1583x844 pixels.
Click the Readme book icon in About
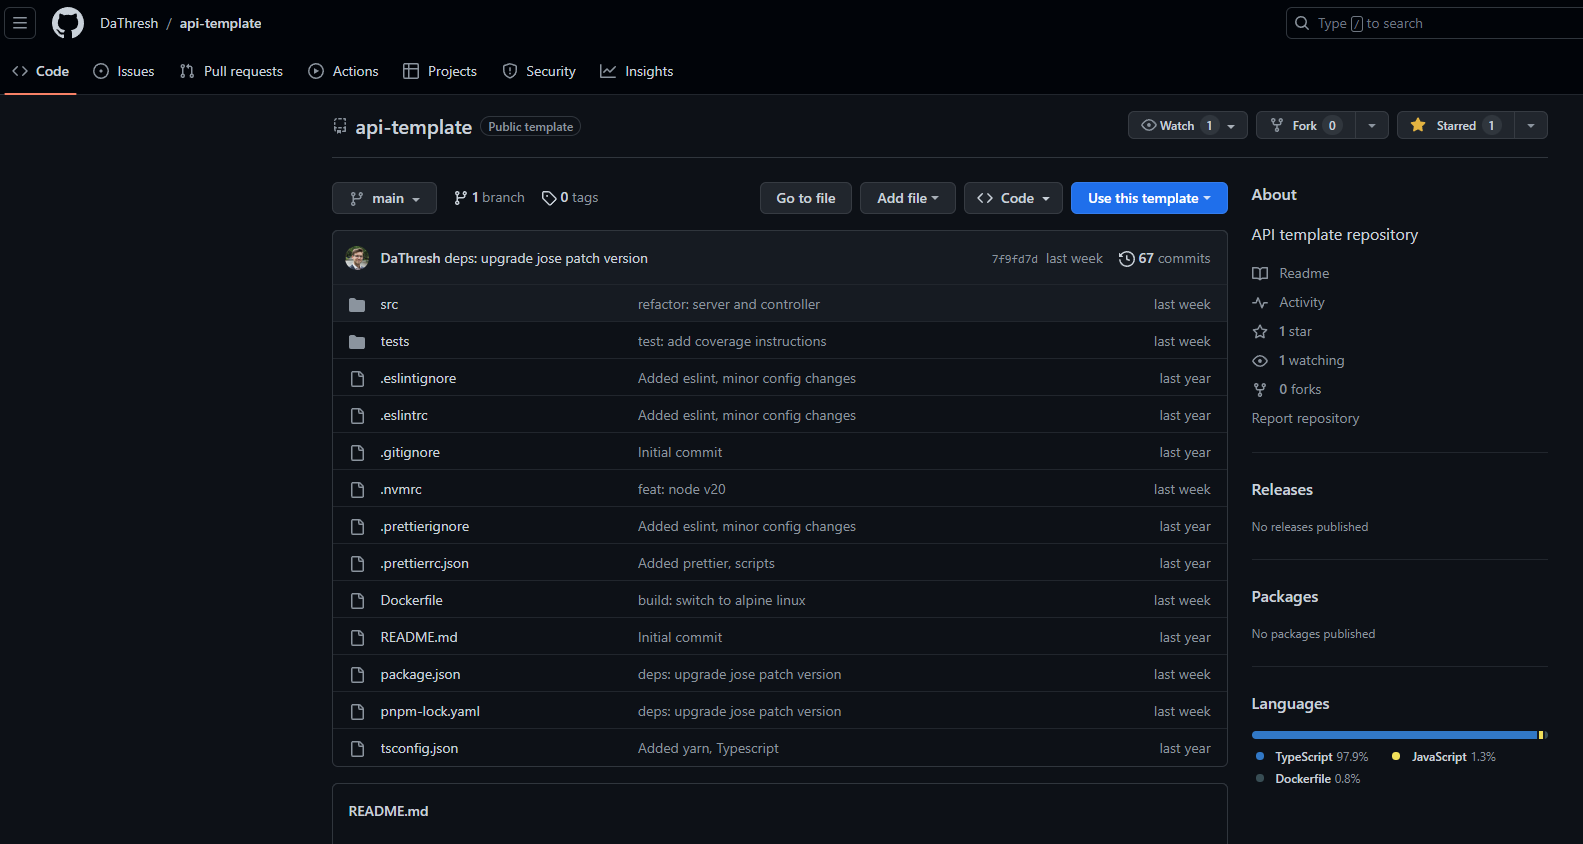pos(1260,274)
